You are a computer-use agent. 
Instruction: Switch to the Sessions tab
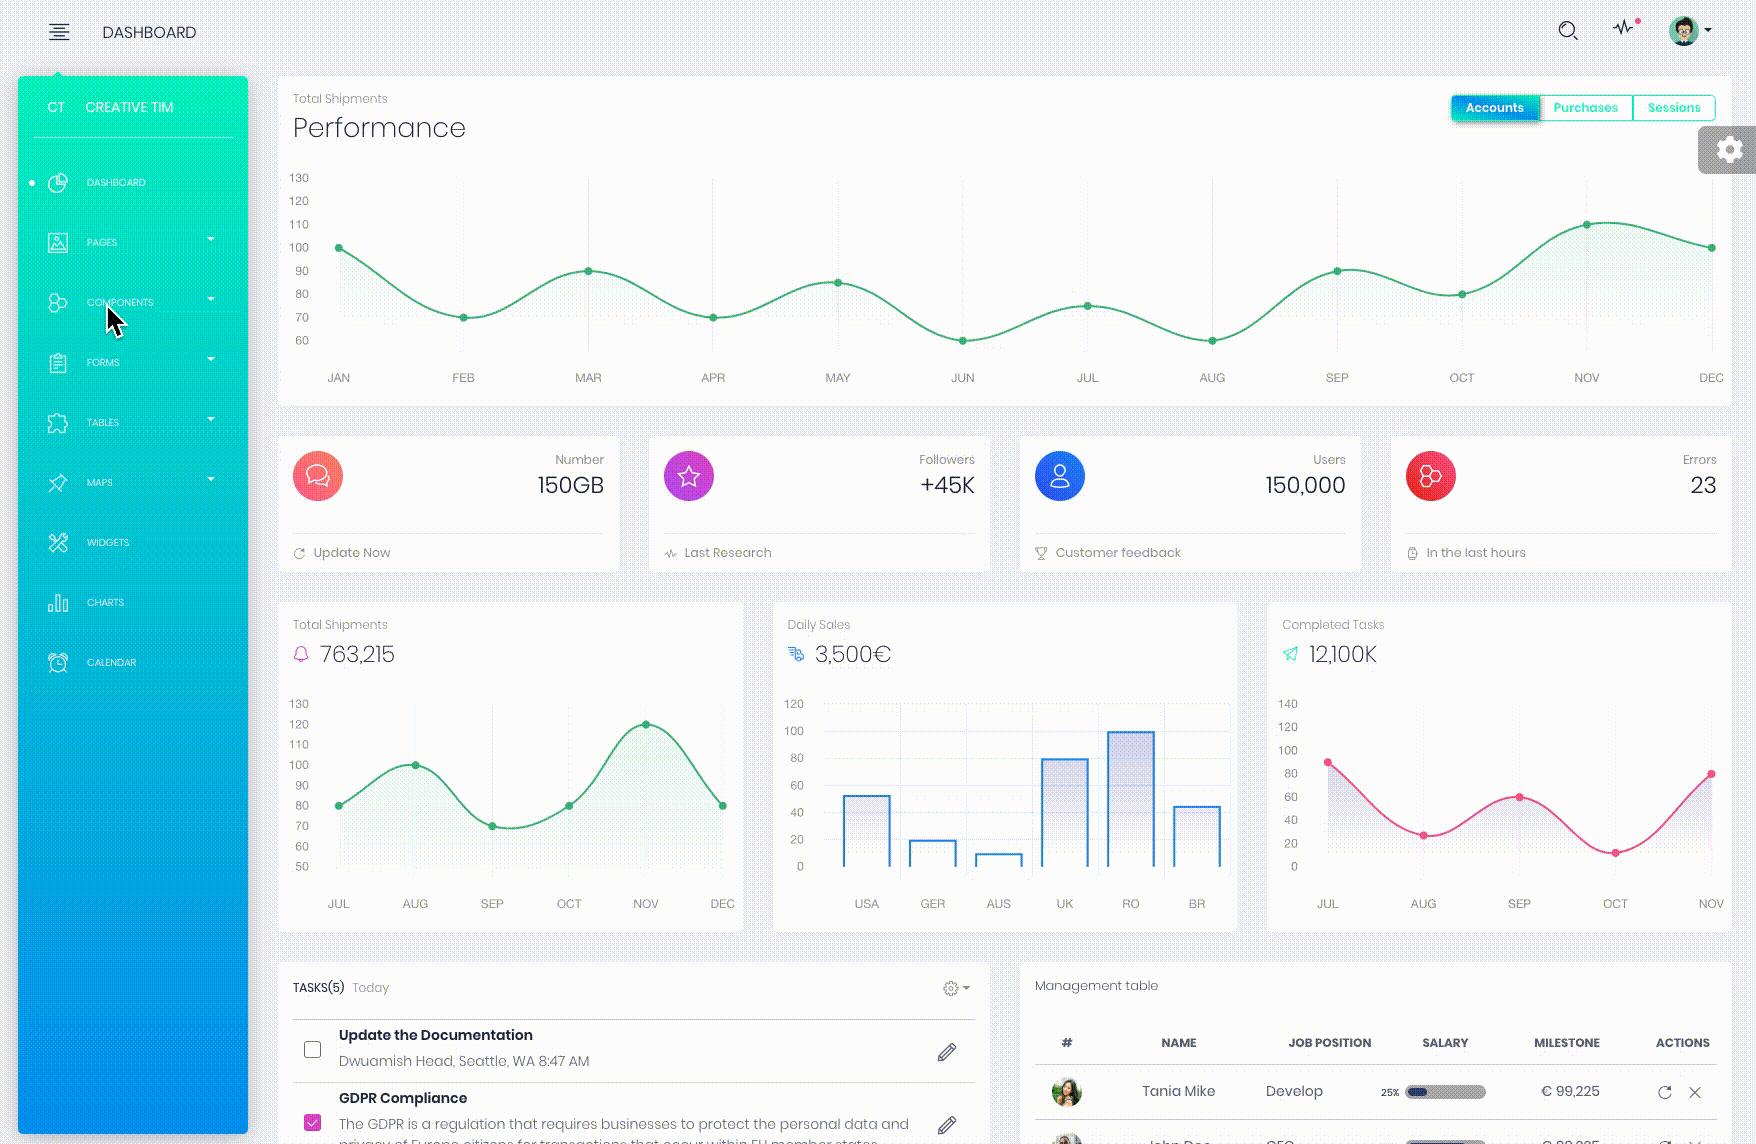1674,108
